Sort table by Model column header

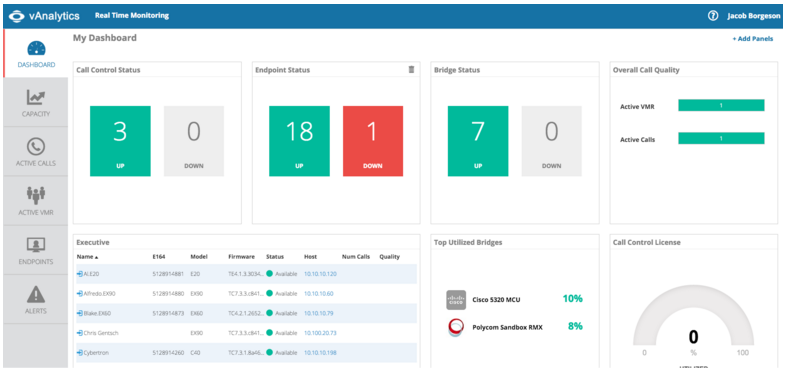coord(199,257)
